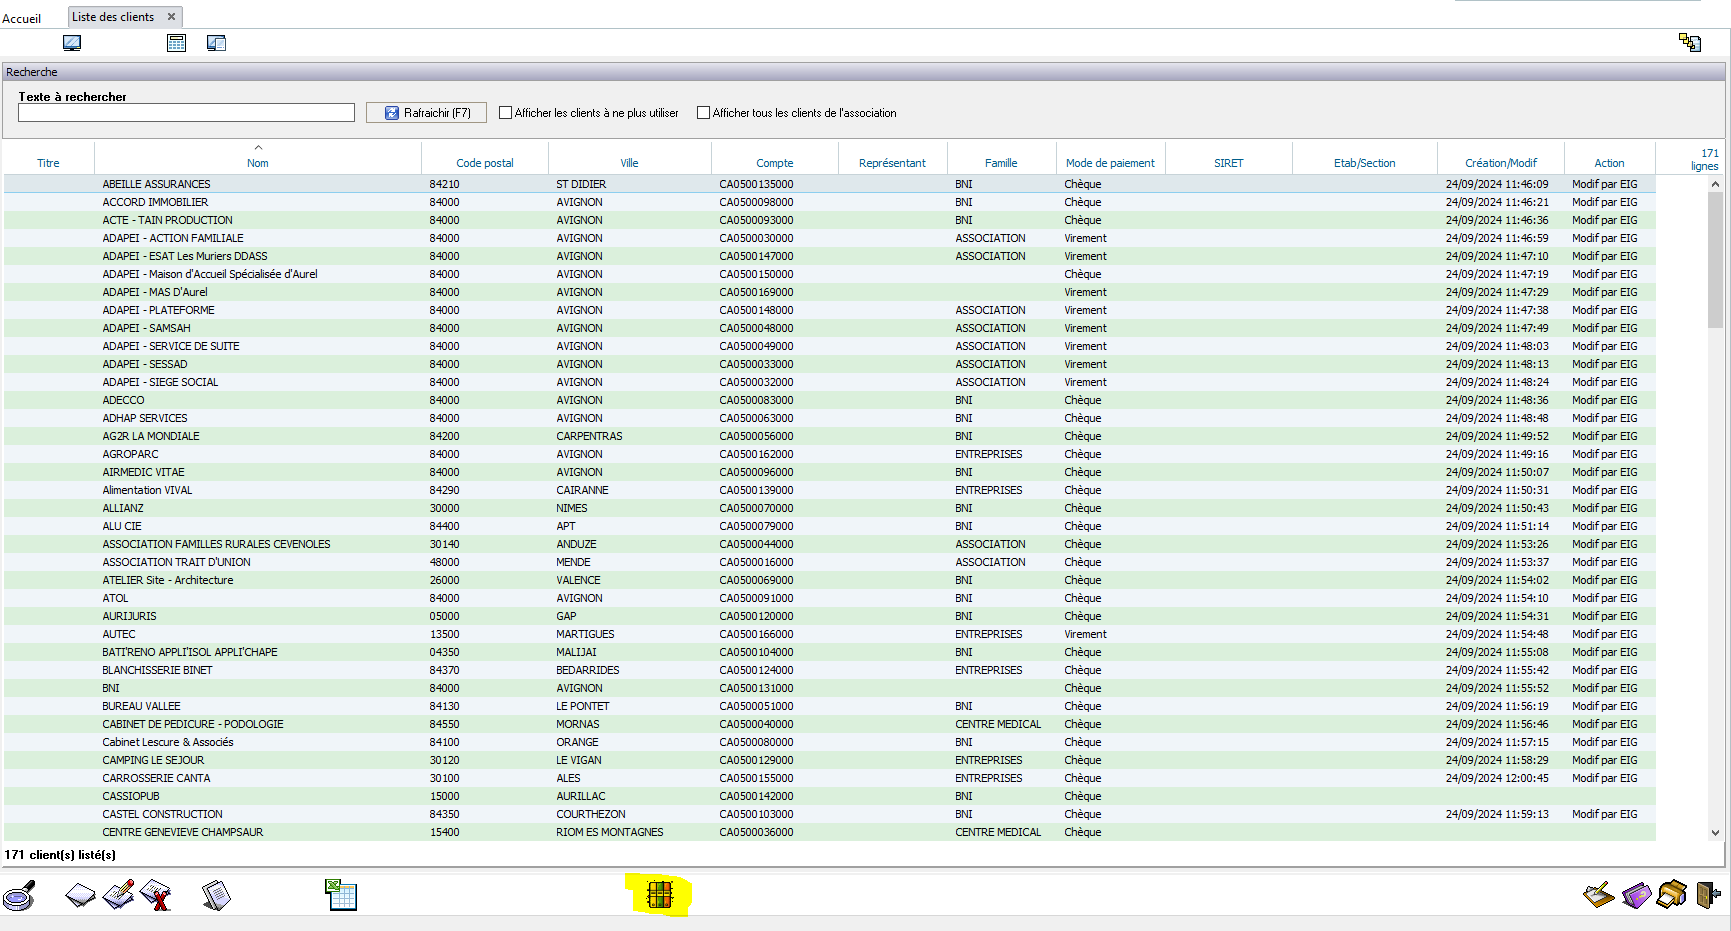The height and width of the screenshot is (931, 1731).
Task: Sort by the Représentant column header
Action: tap(892, 163)
